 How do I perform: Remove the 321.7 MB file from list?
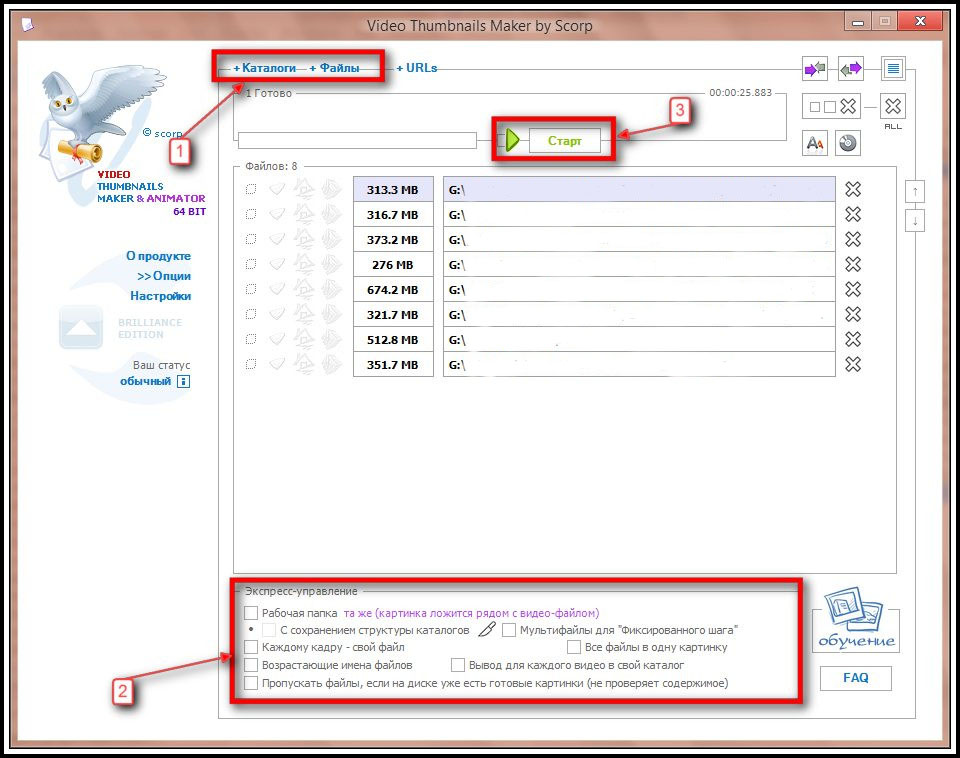point(853,314)
